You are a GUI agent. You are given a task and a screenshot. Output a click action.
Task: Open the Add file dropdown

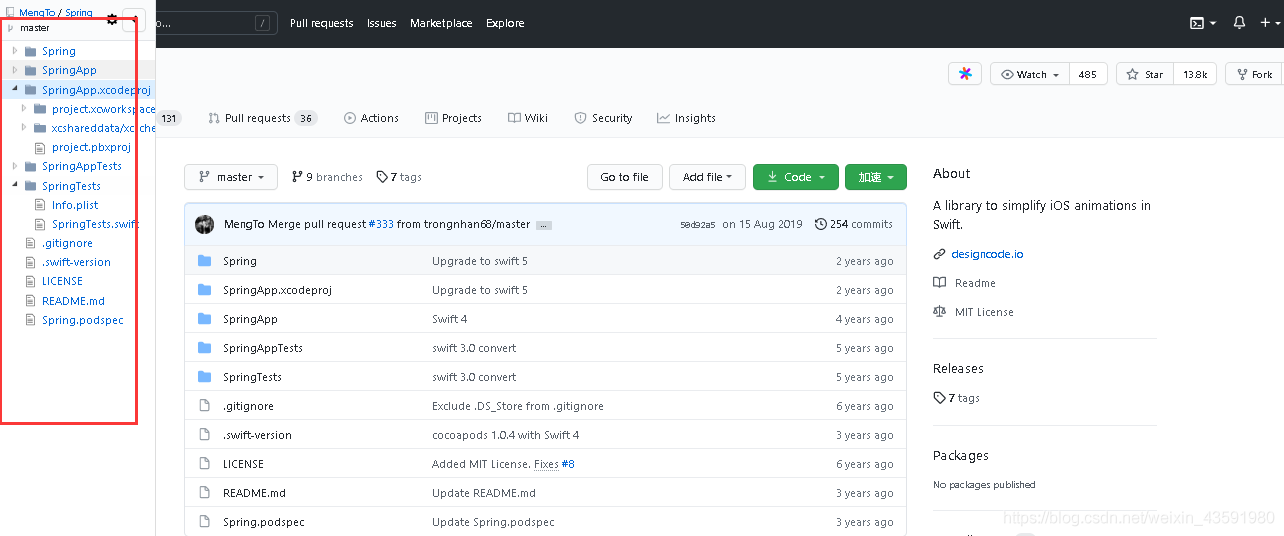click(707, 177)
